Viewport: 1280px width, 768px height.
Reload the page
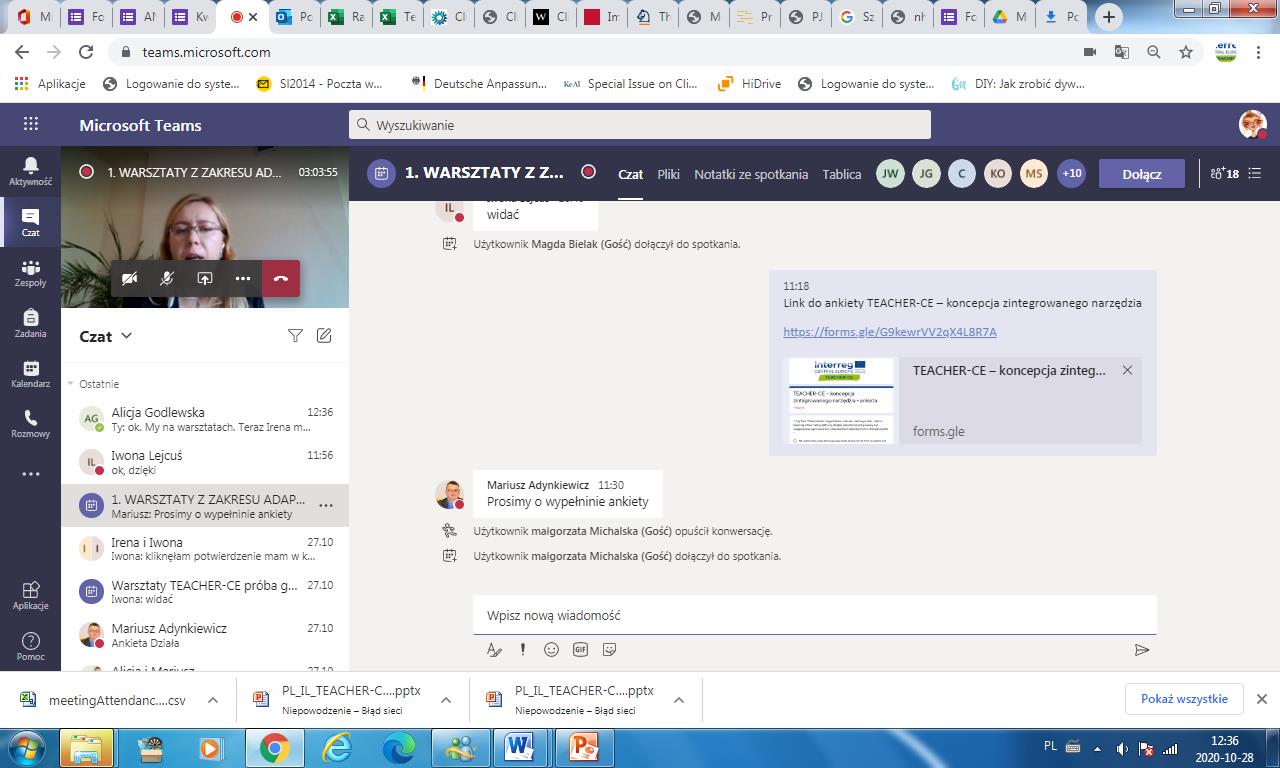[86, 52]
